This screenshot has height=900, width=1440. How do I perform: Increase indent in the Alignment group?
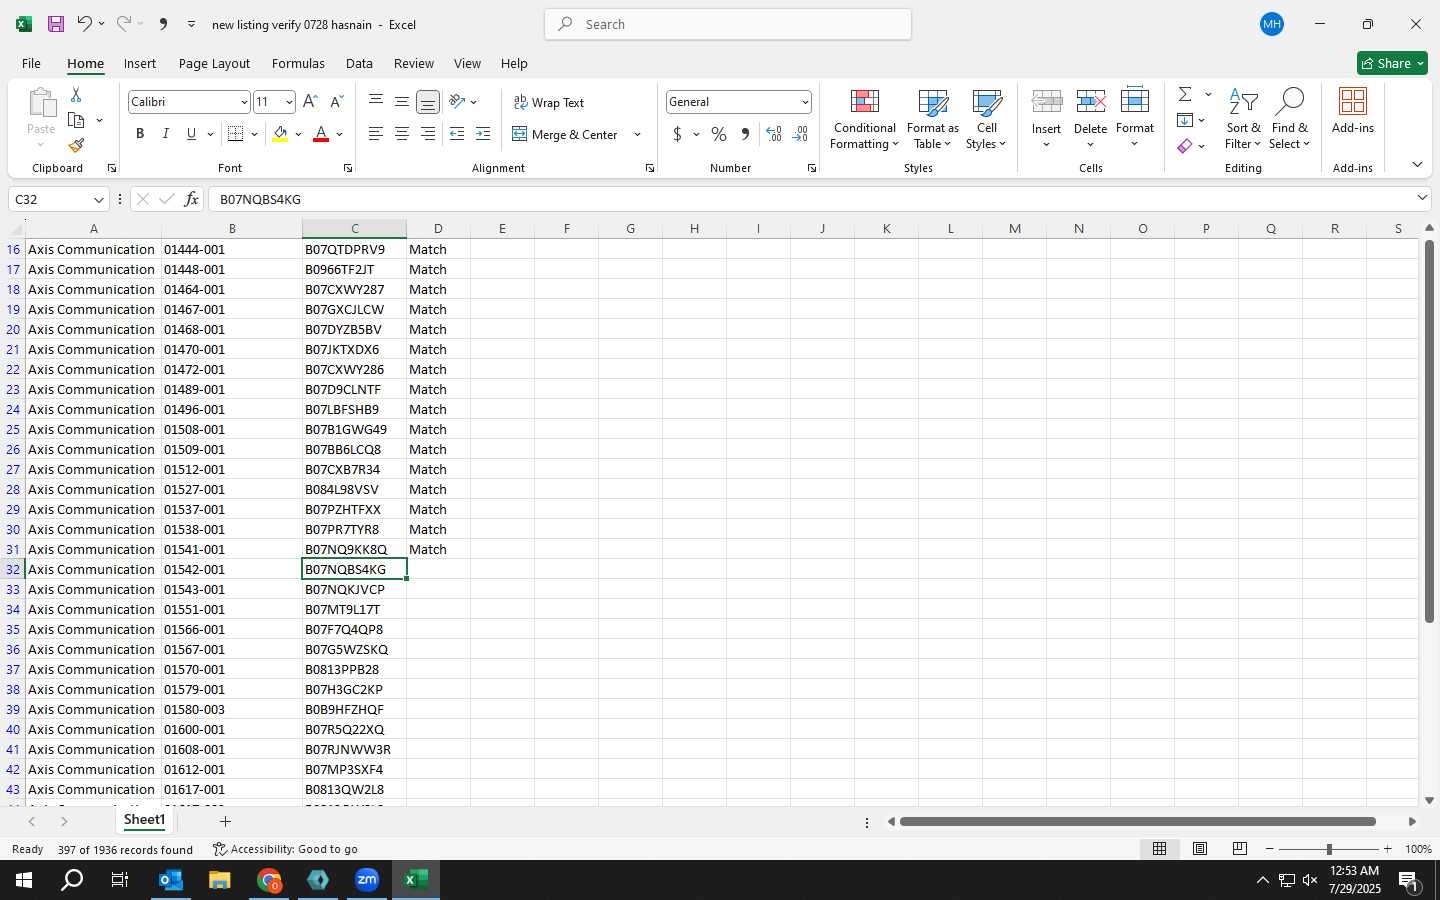tap(483, 134)
